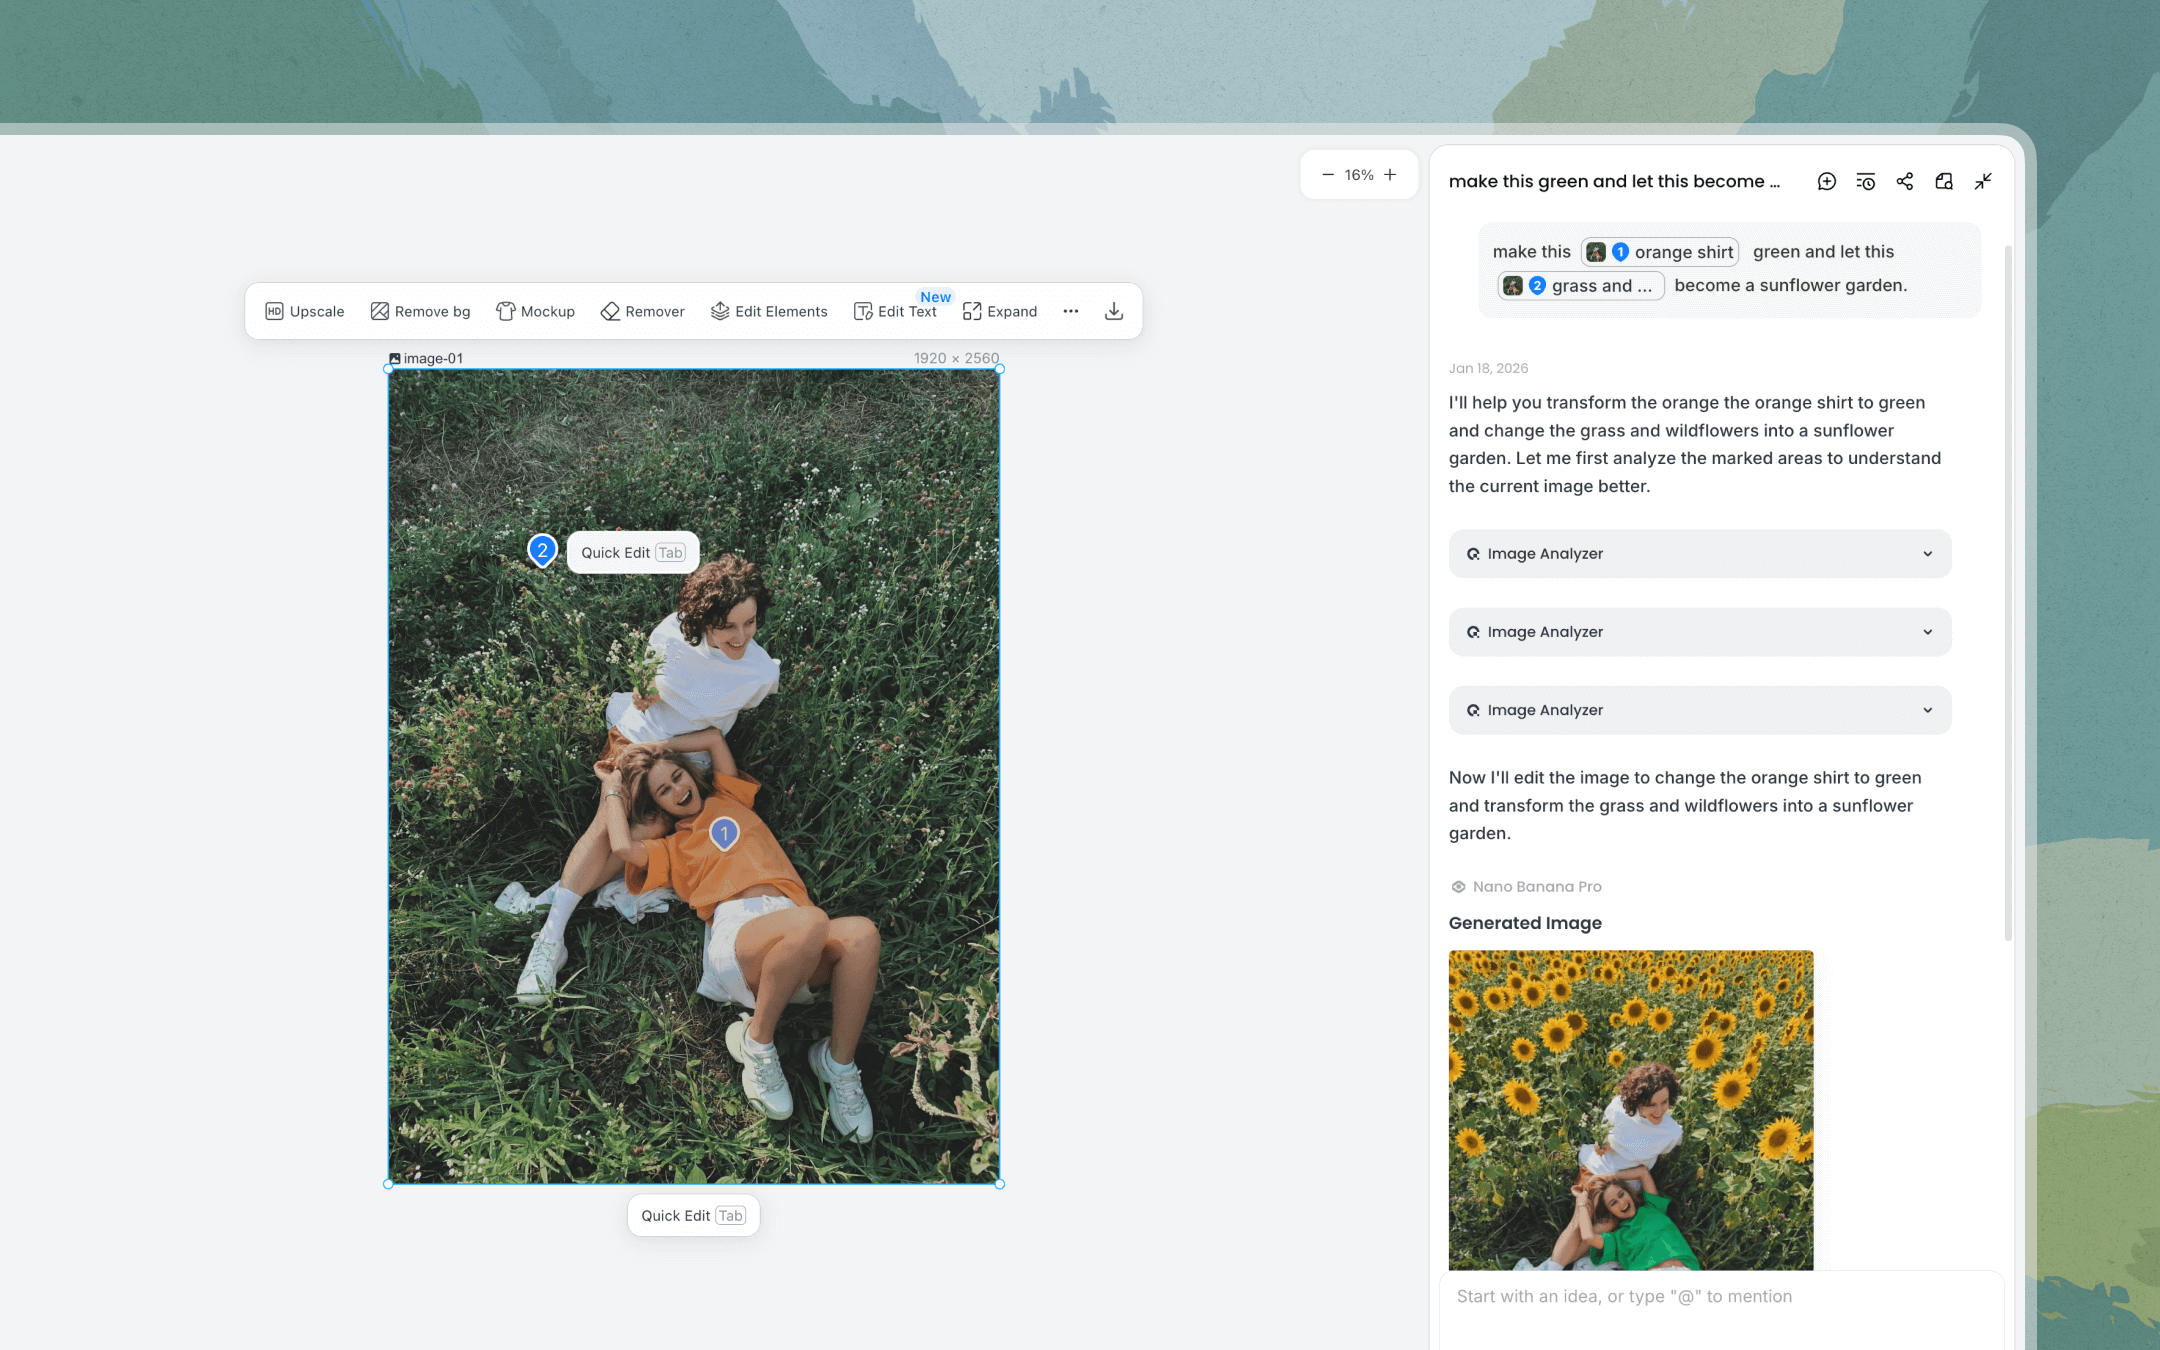Open the Remove bg tool
This screenshot has height=1350, width=2160.
pyautogui.click(x=419, y=311)
